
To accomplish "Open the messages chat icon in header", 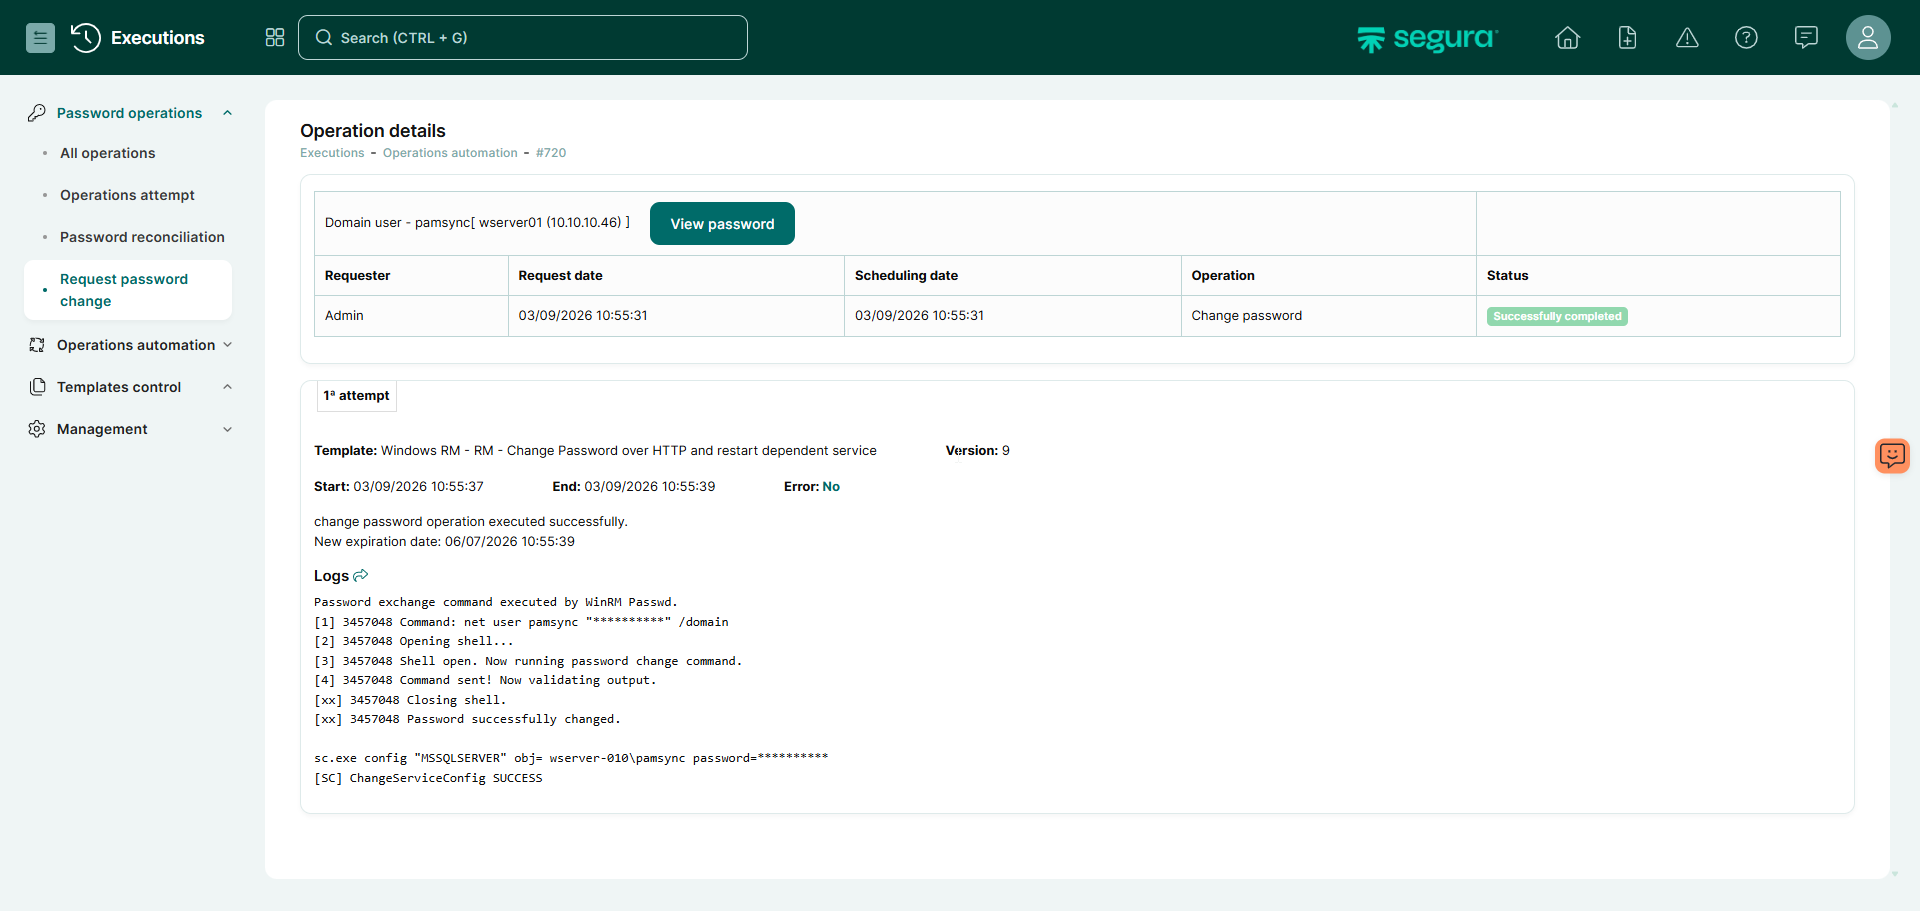I will [1806, 38].
